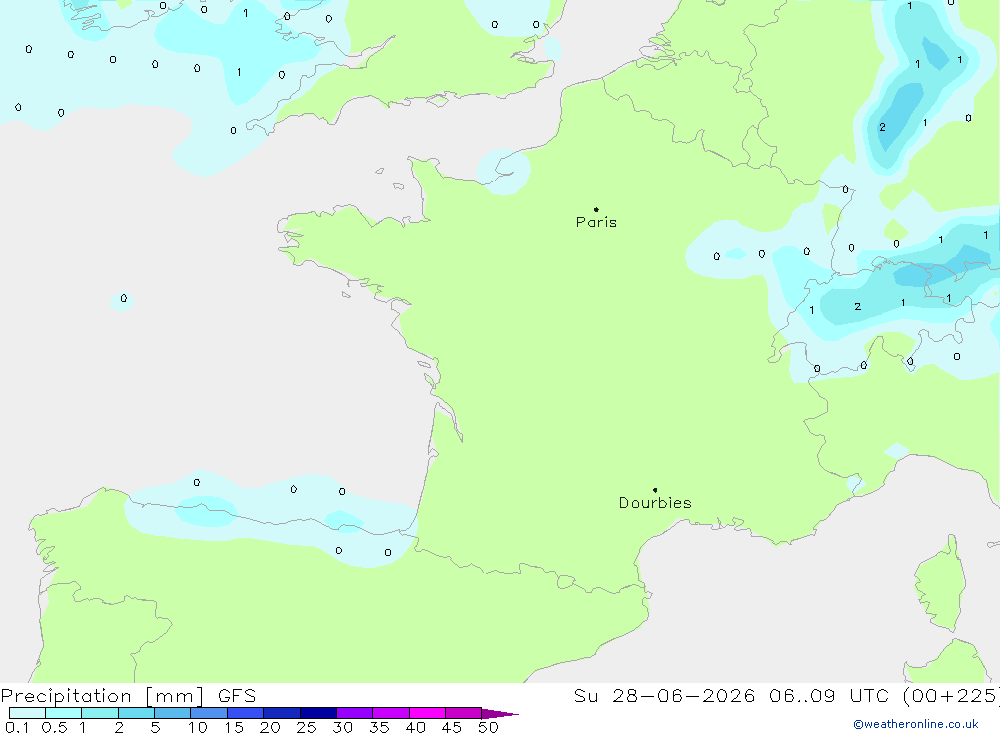This screenshot has height=733, width=1000.
Task: Click the 40–45 mm magenta legend swatch
Action: pyautogui.click(x=427, y=713)
